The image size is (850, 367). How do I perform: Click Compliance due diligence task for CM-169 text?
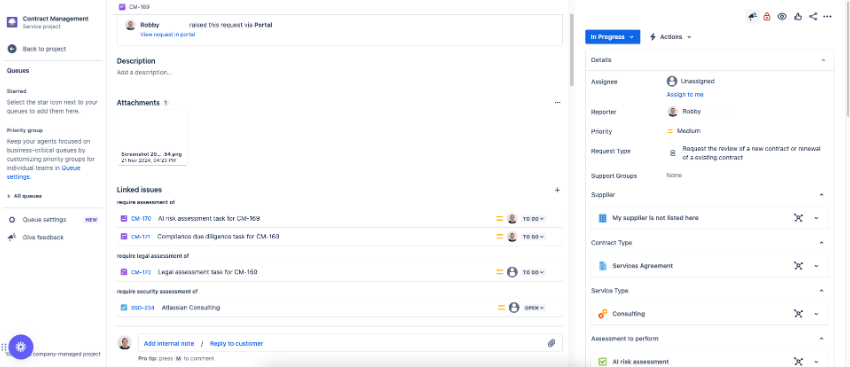click(x=218, y=237)
